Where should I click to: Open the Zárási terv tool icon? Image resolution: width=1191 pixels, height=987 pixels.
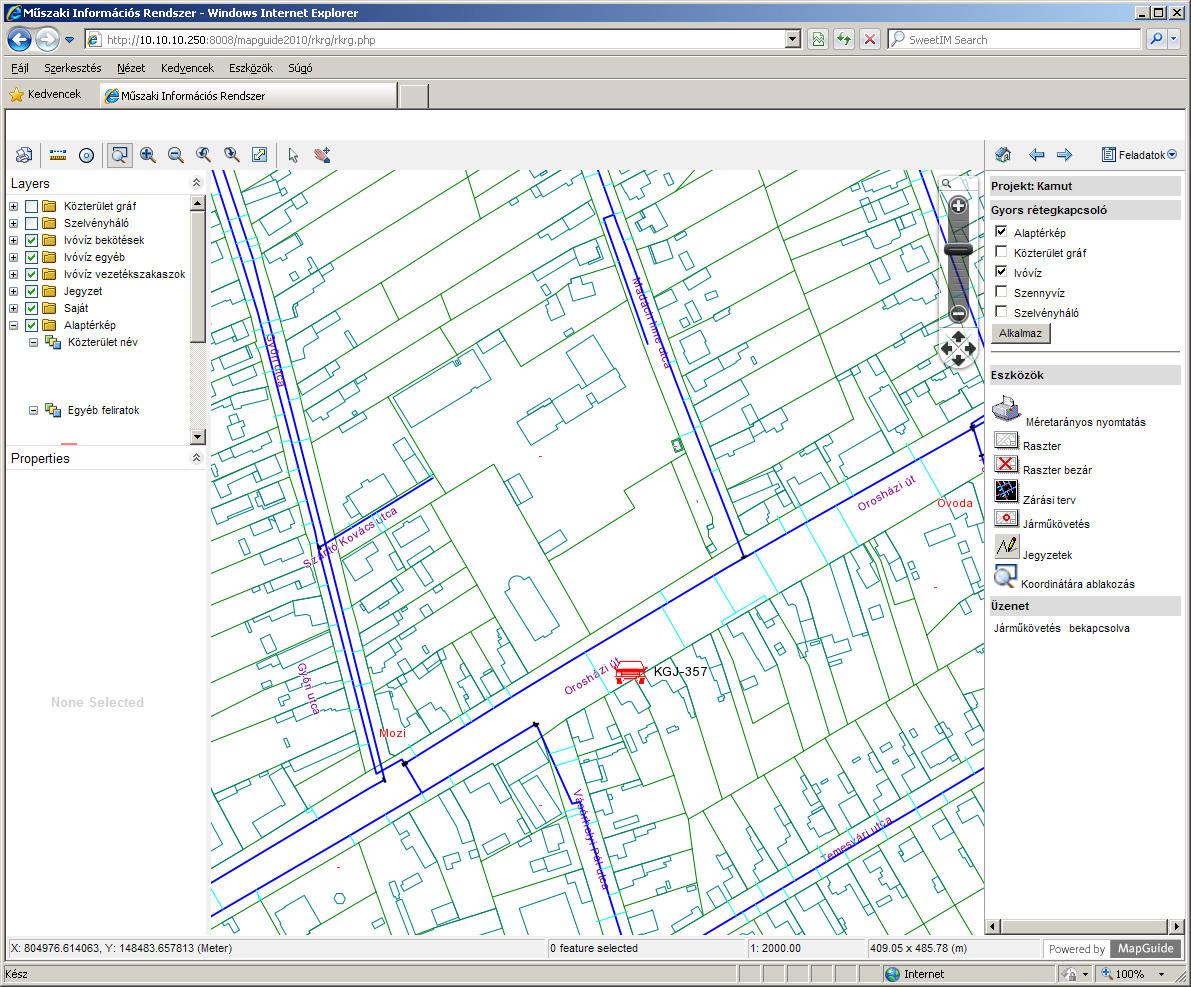1006,491
